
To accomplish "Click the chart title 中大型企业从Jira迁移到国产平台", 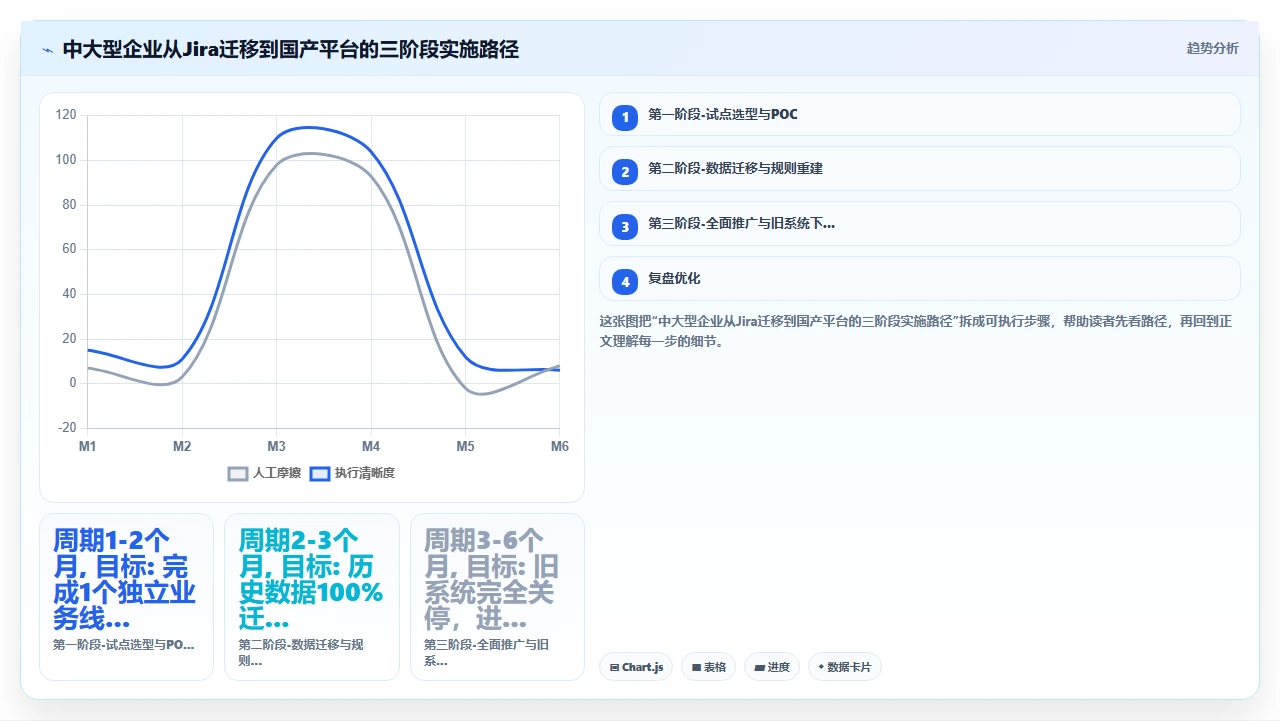I will [x=291, y=49].
